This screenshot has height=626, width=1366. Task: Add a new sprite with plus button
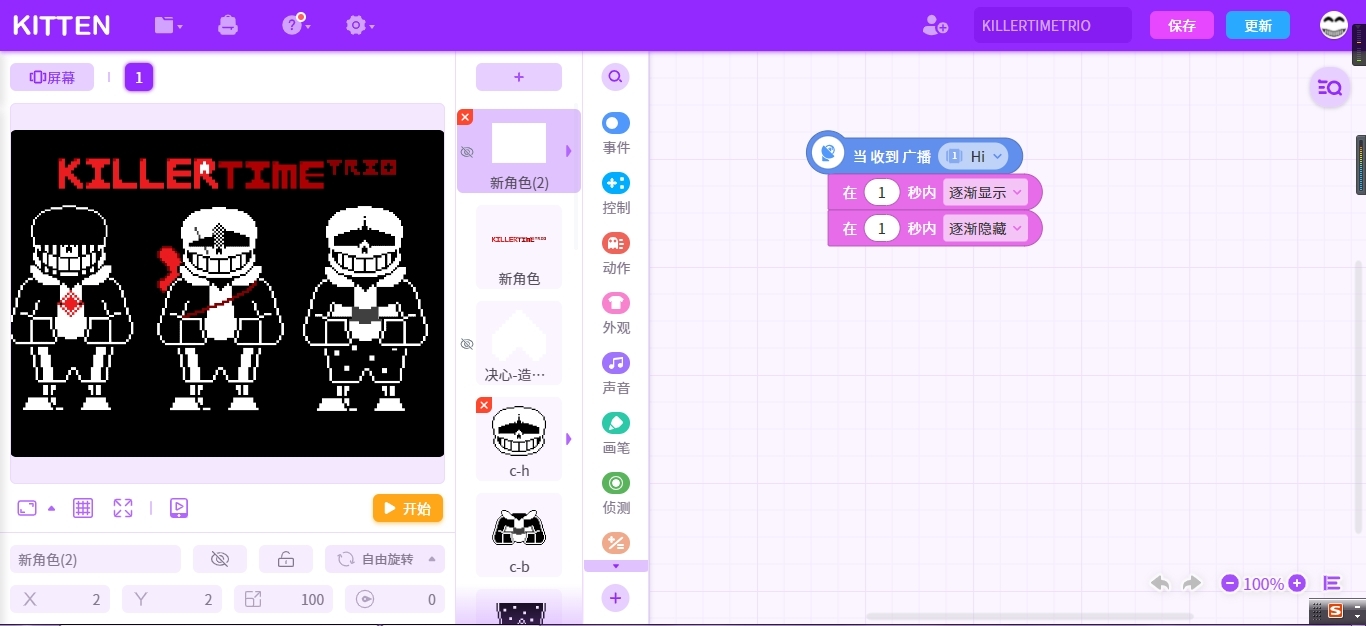point(519,77)
